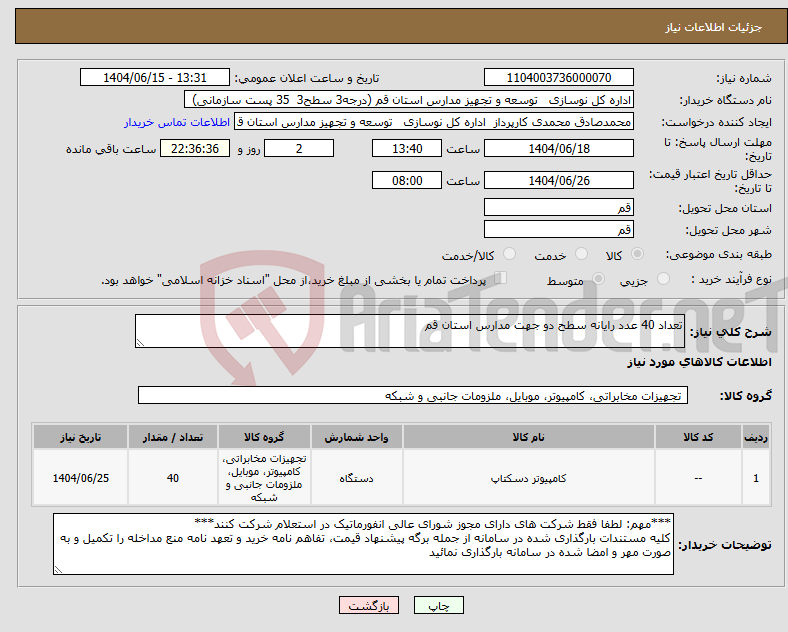Click the طبقه بندی موضوعی label
The width and height of the screenshot is (788, 632).
[x=719, y=255]
